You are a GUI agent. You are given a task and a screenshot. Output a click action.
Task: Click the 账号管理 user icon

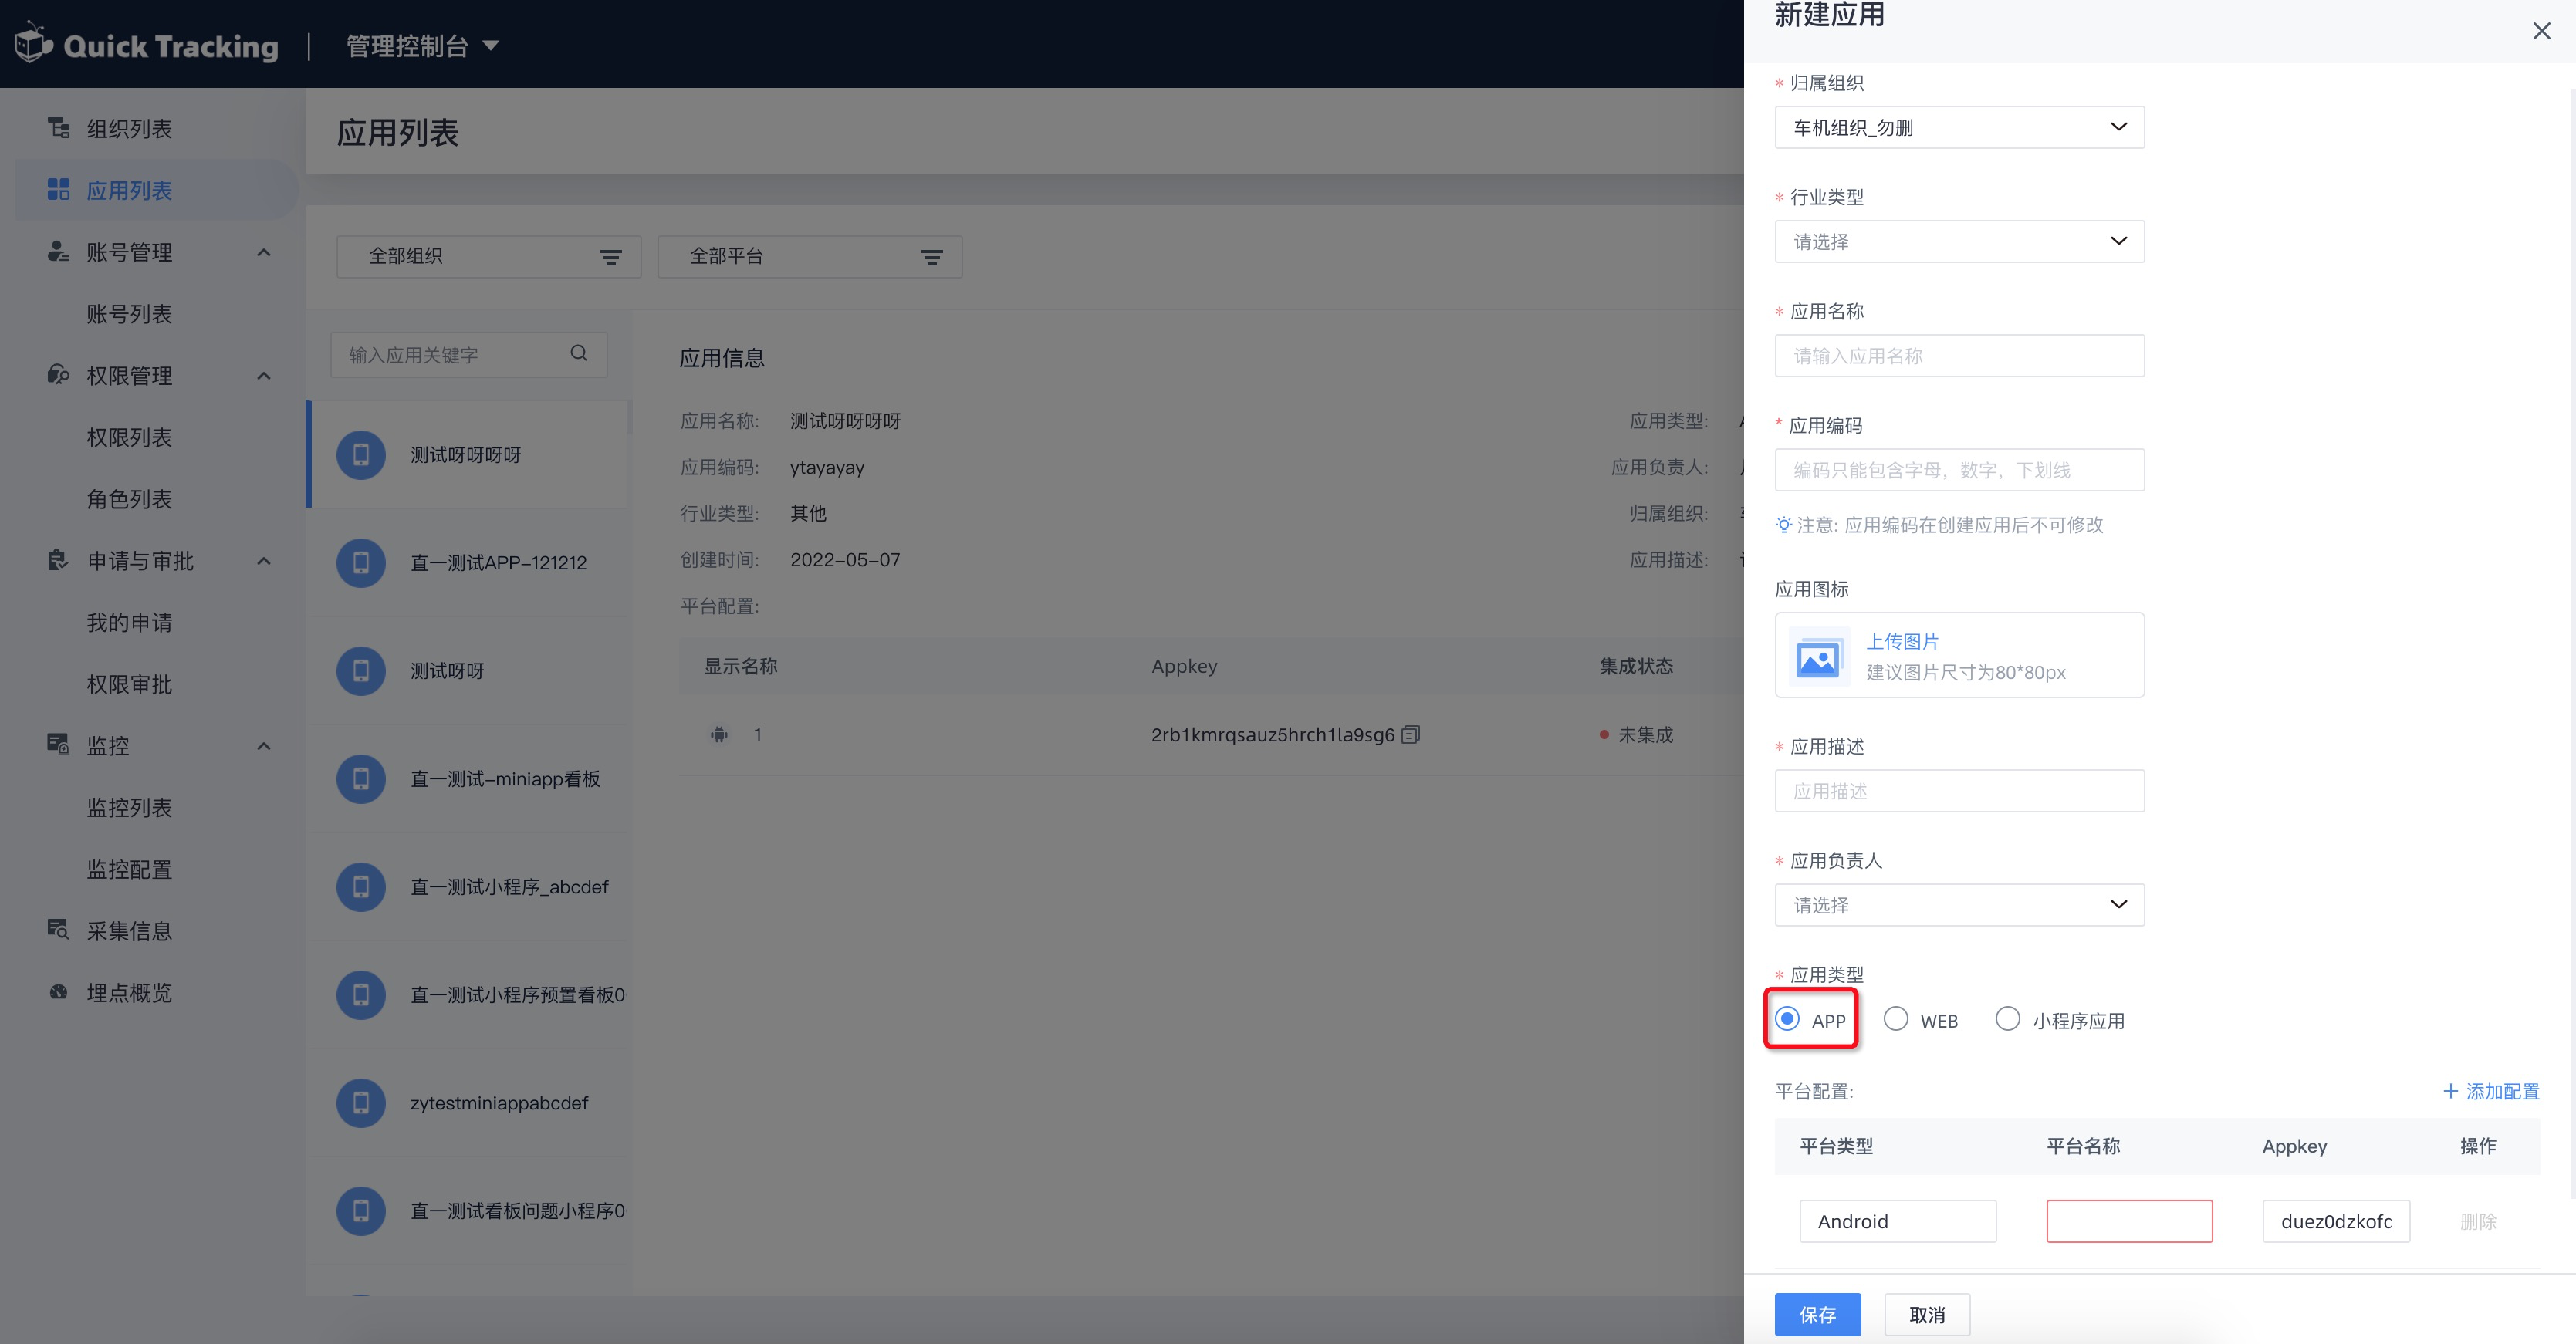pos(59,251)
